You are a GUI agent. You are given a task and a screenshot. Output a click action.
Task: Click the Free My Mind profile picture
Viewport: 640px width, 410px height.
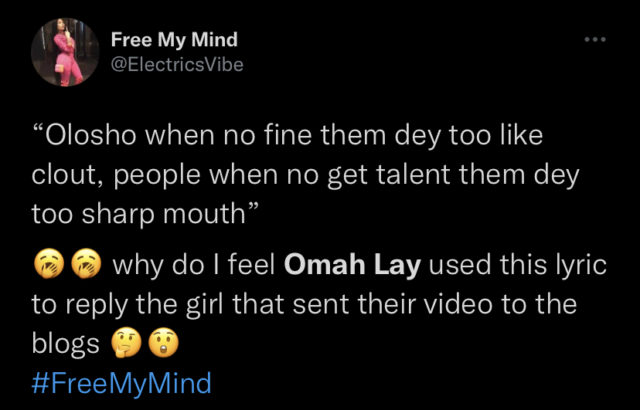[64, 53]
